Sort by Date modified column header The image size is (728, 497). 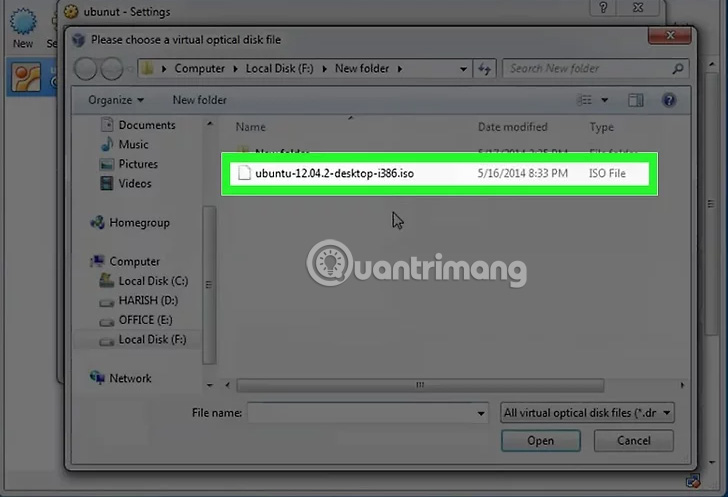(513, 127)
